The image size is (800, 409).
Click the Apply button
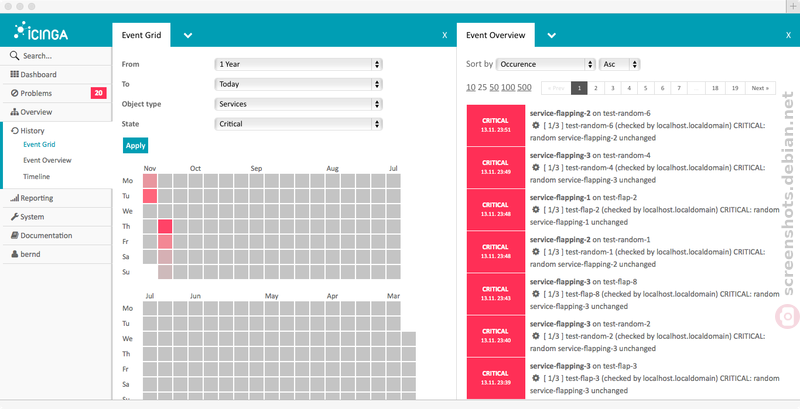(x=135, y=145)
